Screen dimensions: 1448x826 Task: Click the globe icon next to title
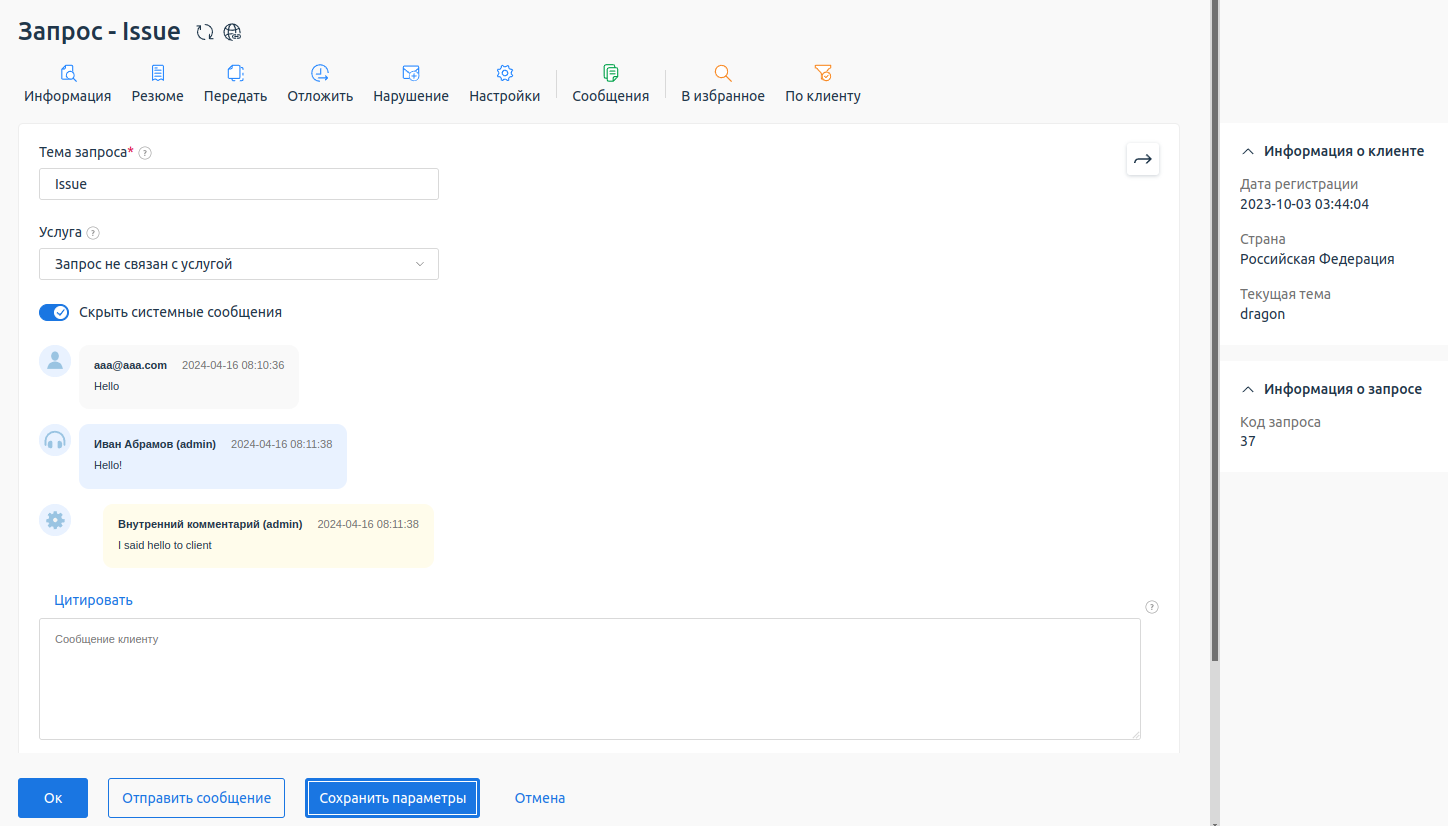pyautogui.click(x=233, y=32)
